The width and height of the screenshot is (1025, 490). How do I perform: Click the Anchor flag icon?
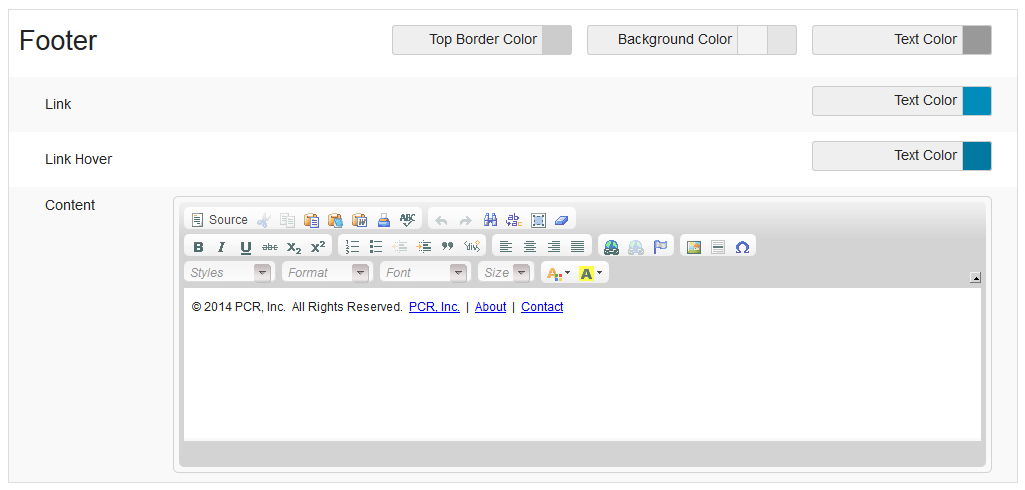click(660, 247)
